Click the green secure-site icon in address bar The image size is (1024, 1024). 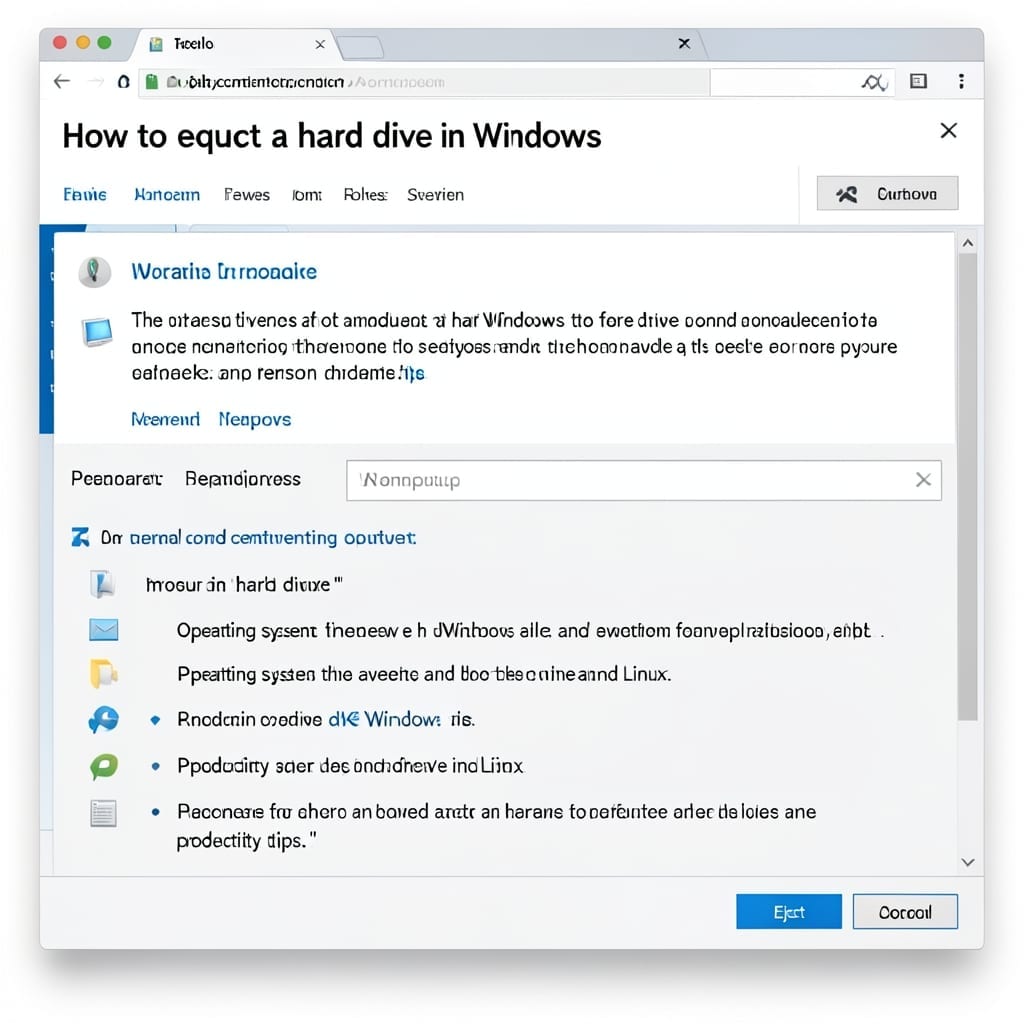152,82
